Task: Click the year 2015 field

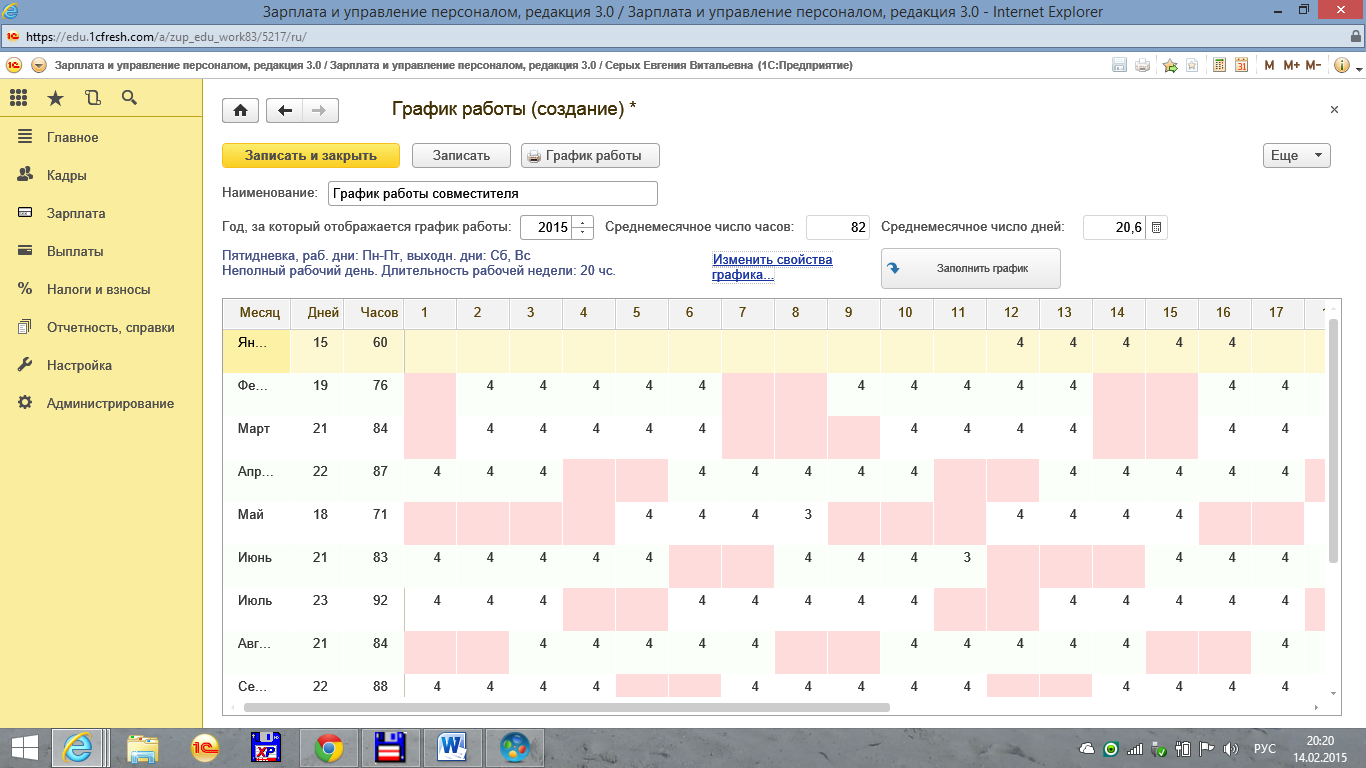Action: coord(547,227)
